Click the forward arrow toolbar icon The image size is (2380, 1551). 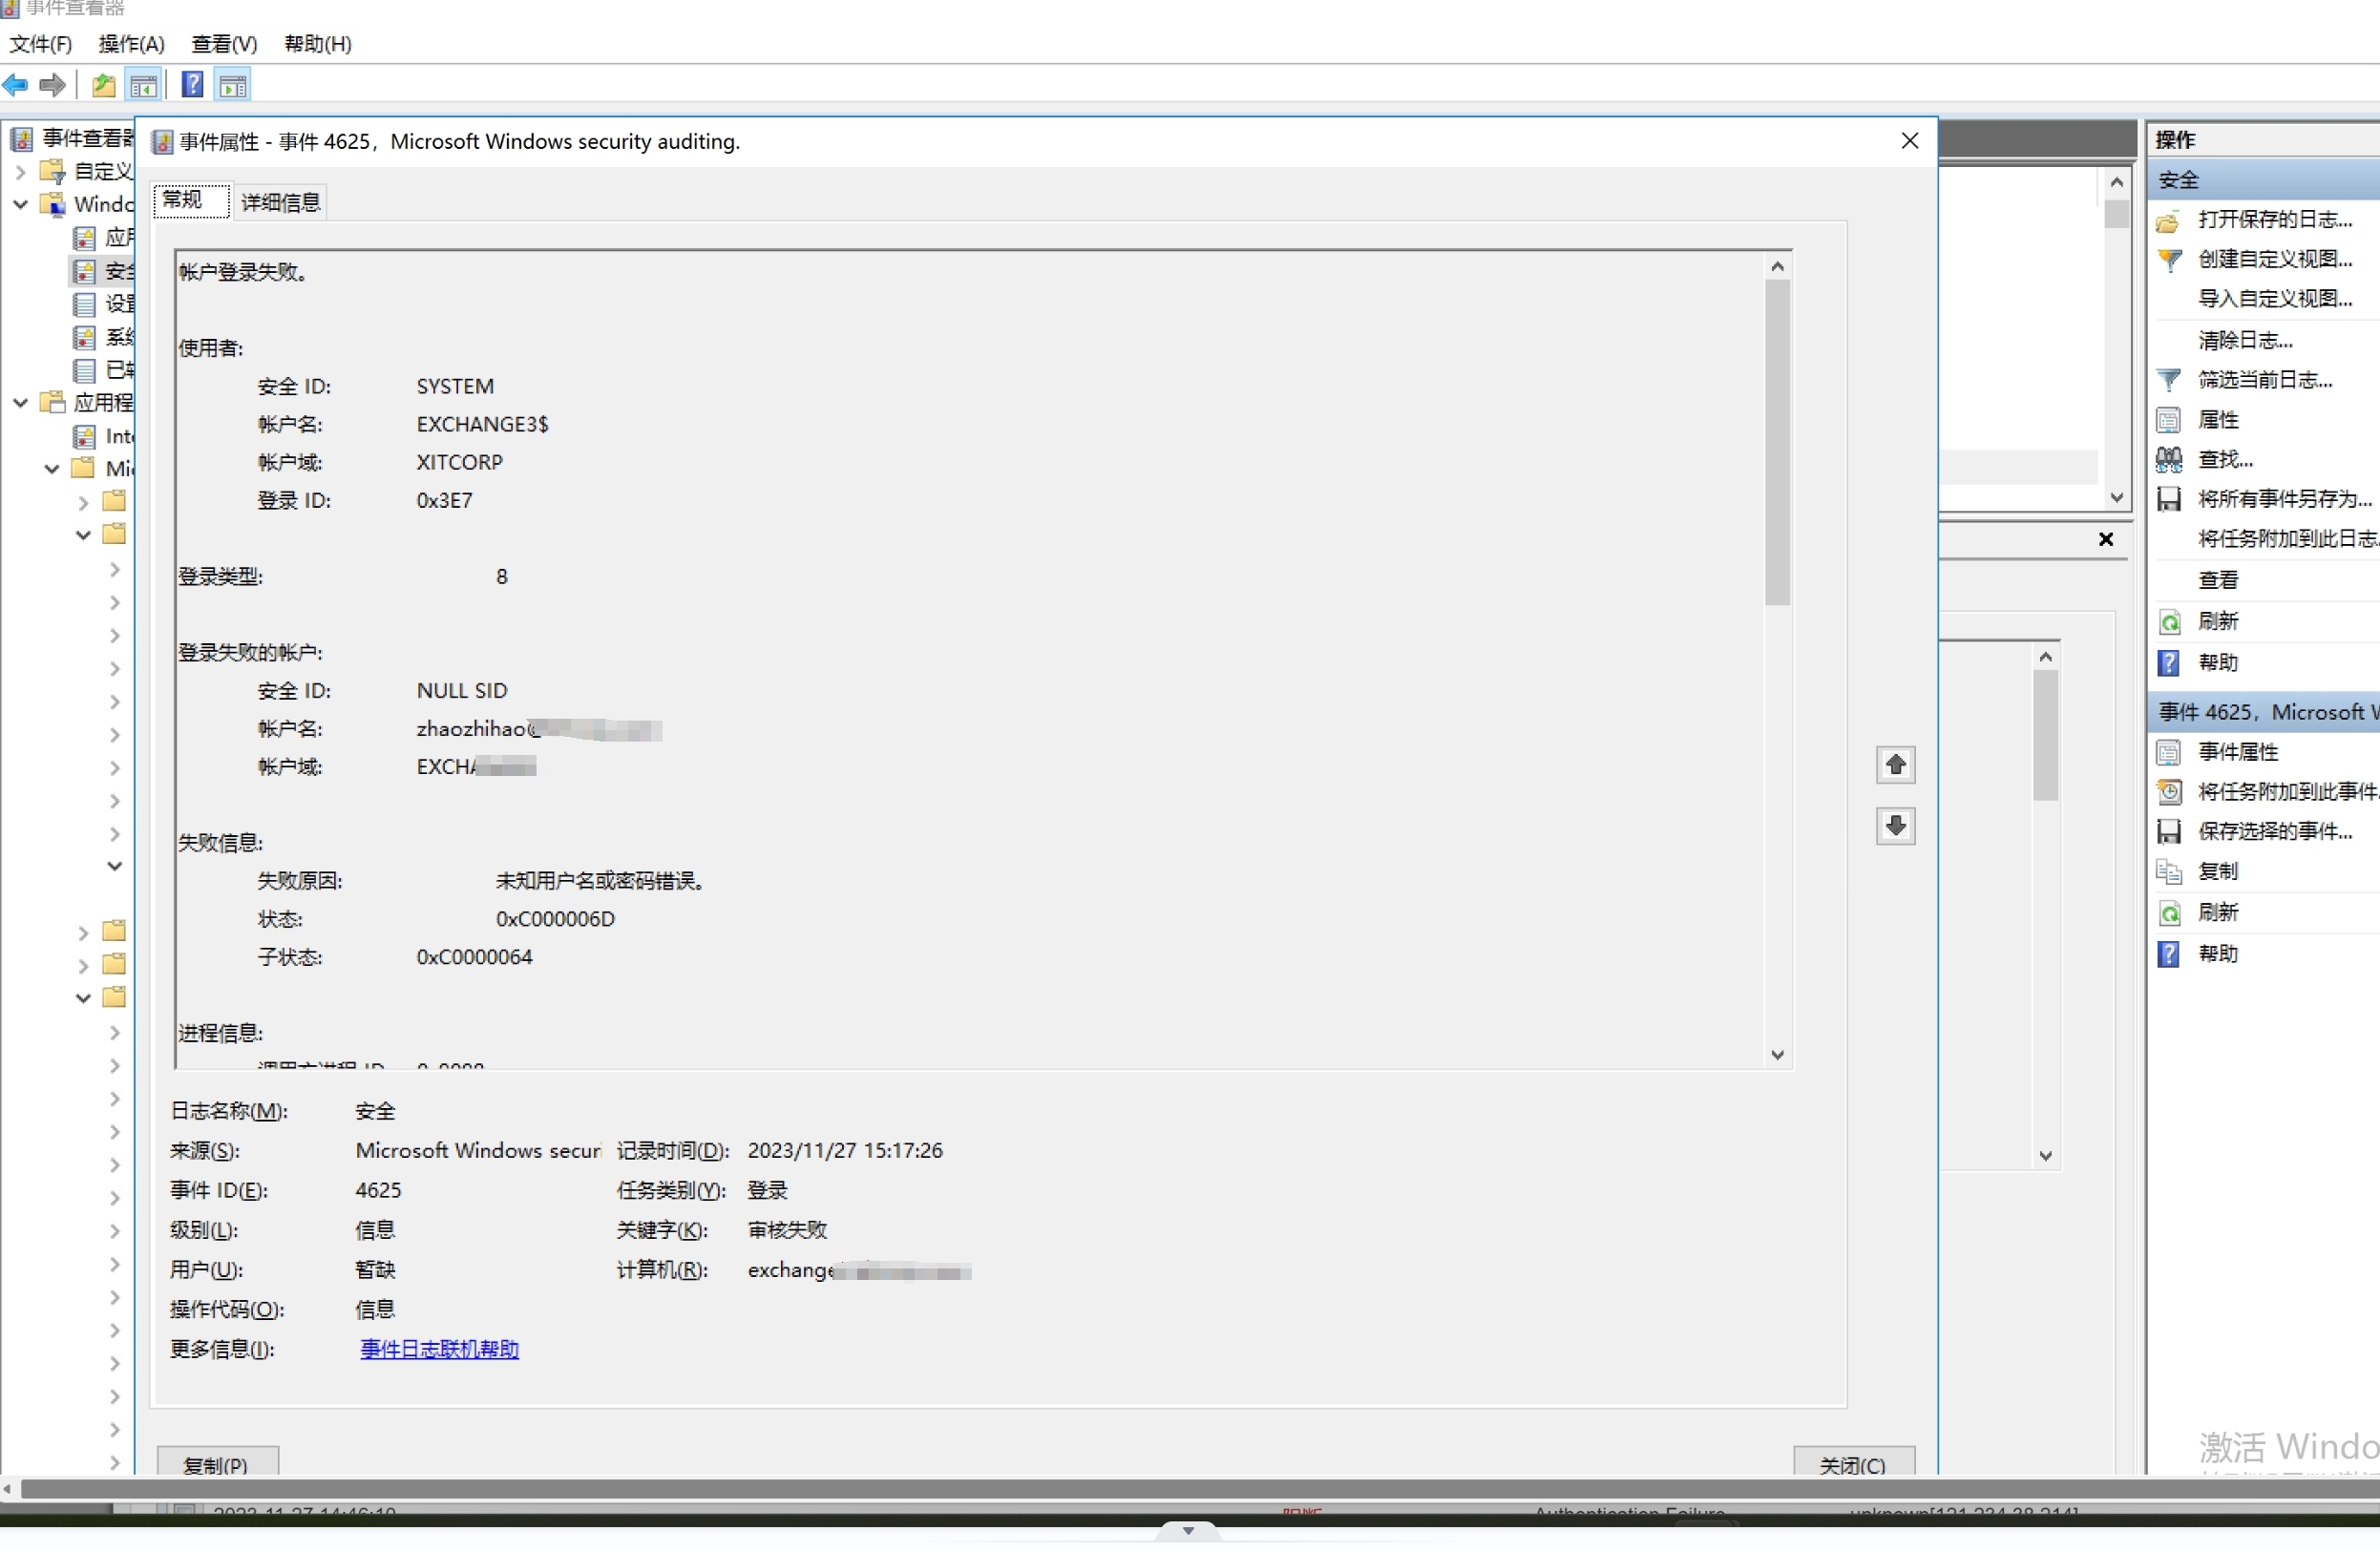[53, 86]
